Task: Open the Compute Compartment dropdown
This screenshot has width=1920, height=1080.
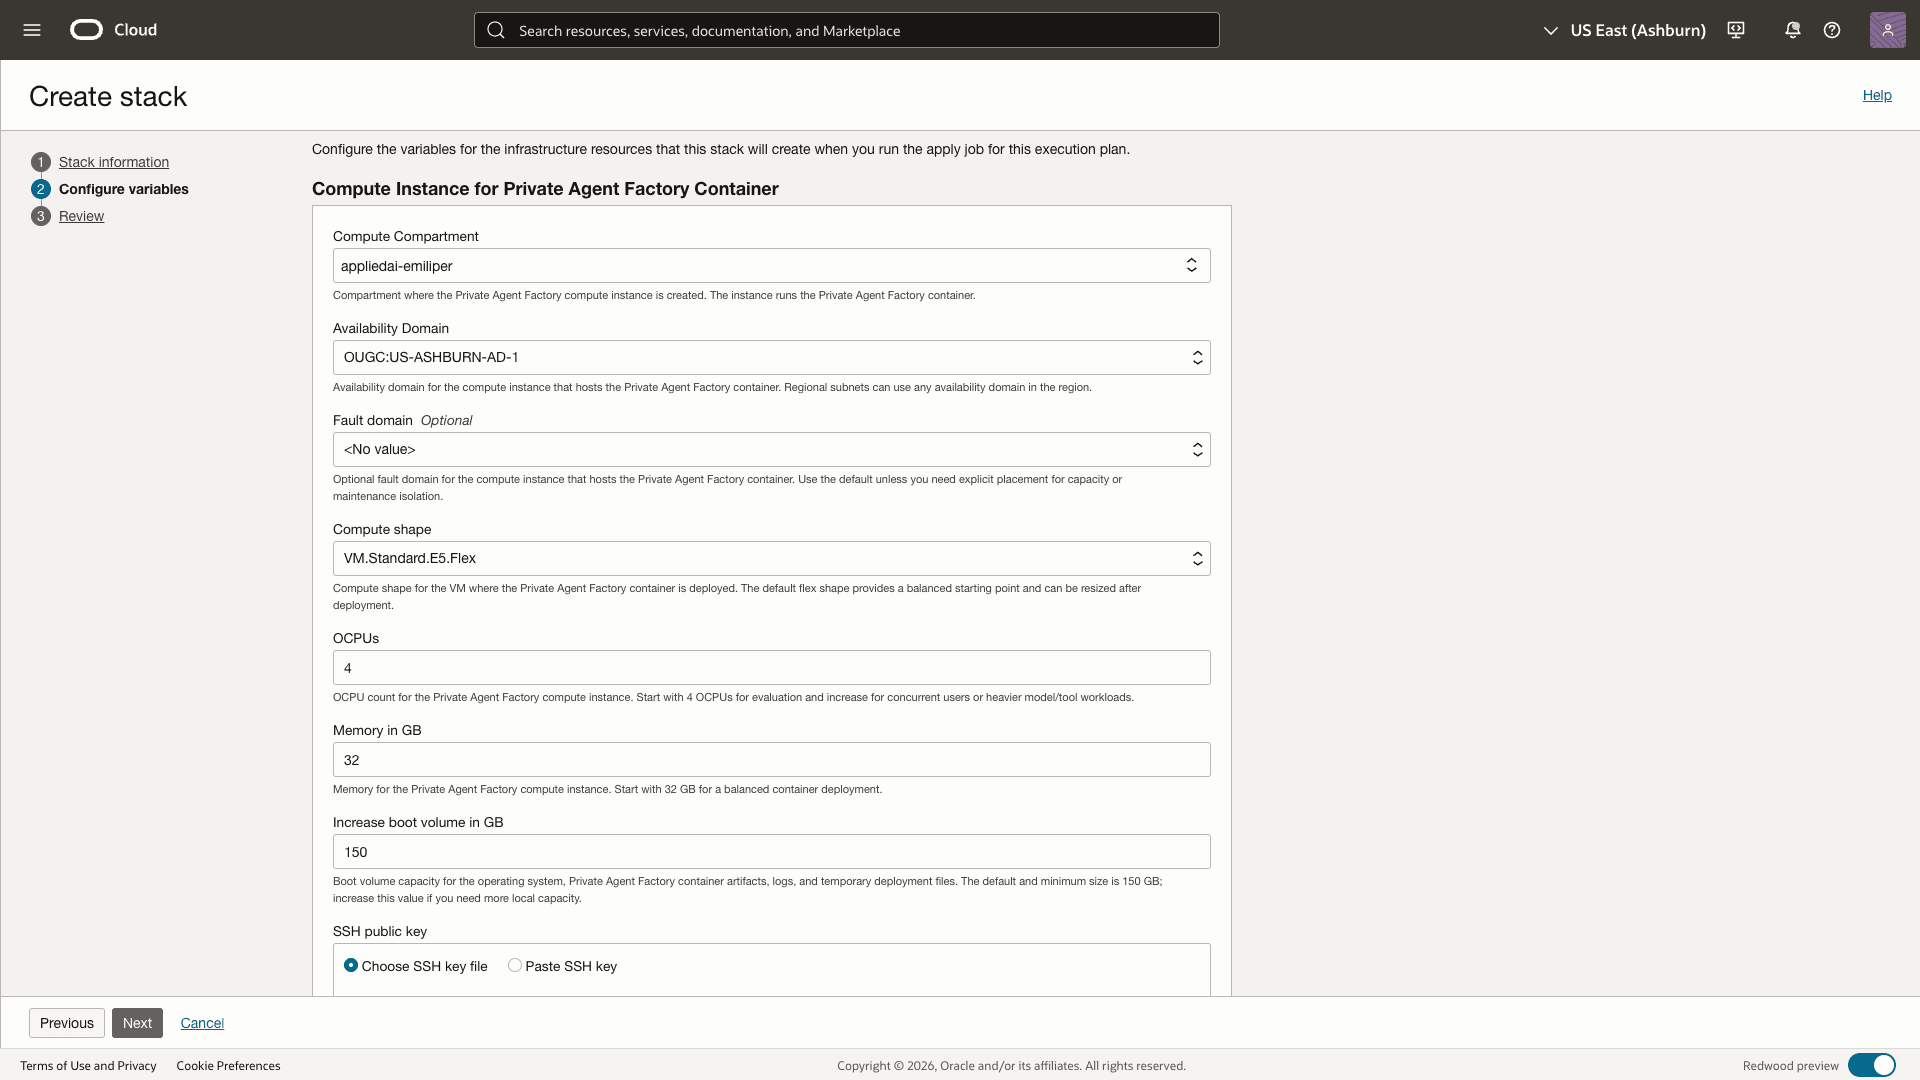Action: [x=771, y=266]
